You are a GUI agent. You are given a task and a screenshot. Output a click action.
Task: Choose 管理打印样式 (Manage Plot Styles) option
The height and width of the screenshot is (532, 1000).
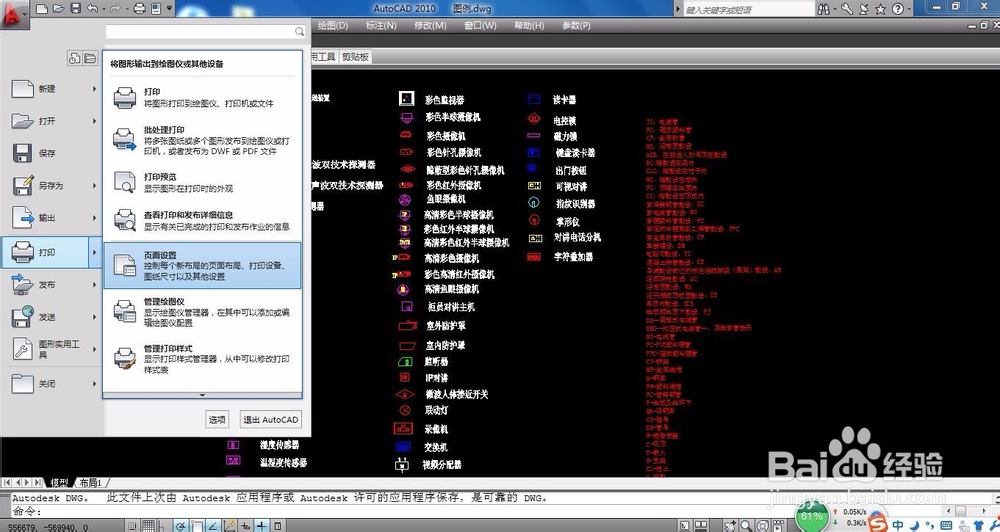pyautogui.click(x=203, y=359)
